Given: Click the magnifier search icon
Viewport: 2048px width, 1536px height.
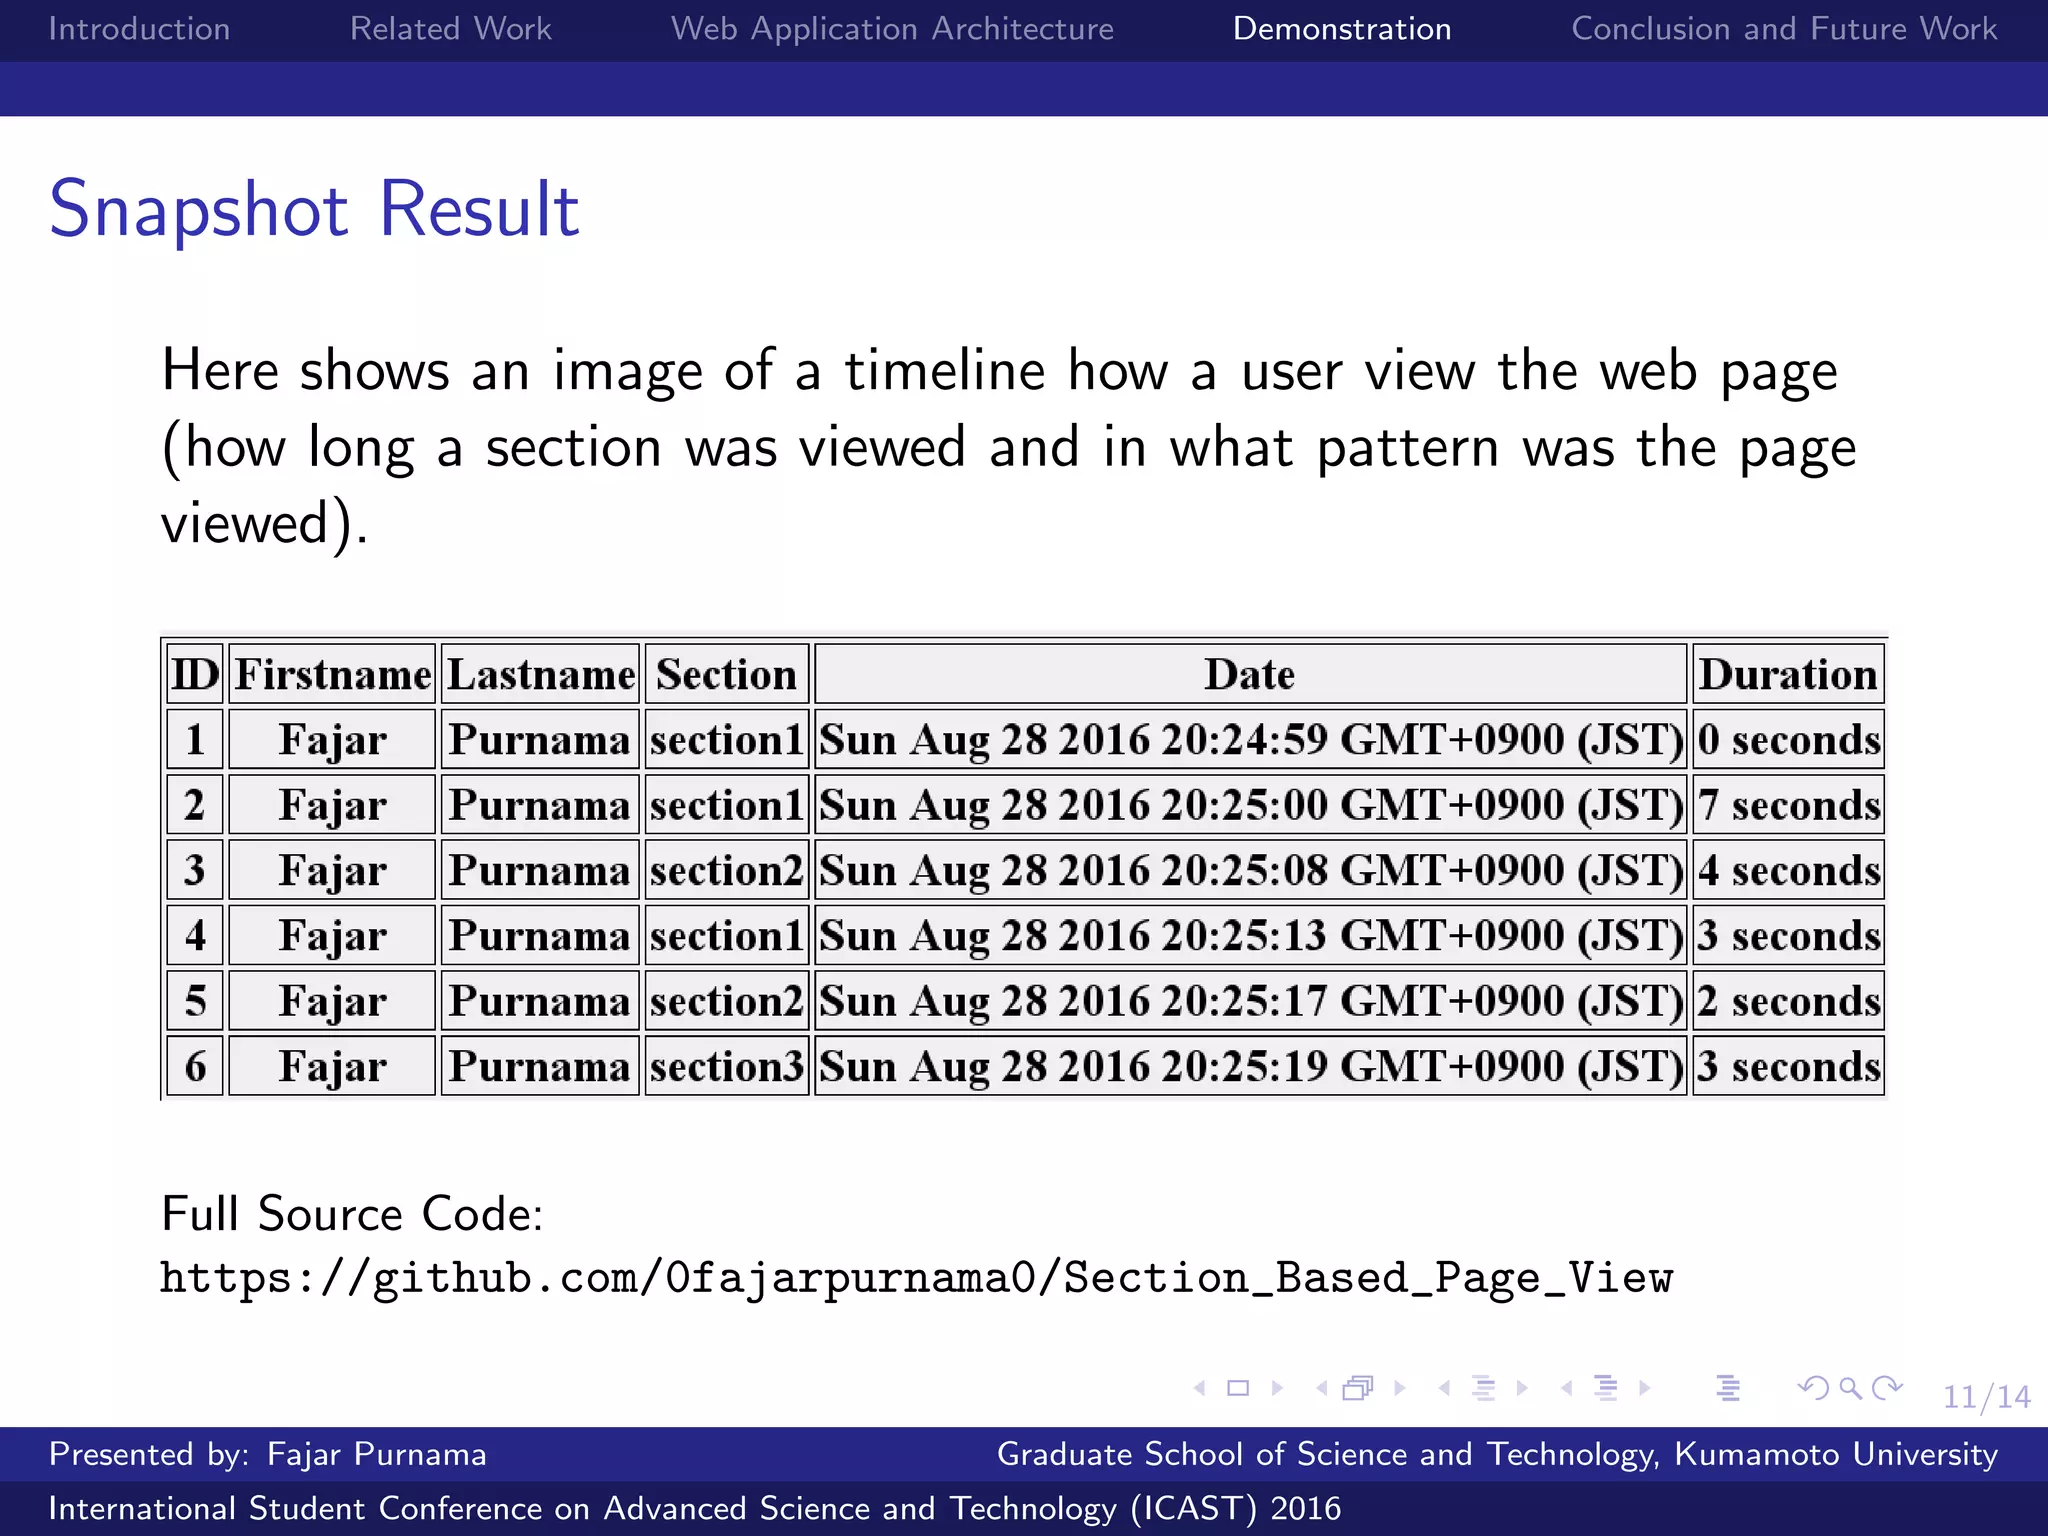Looking at the screenshot, I should point(1850,1388).
